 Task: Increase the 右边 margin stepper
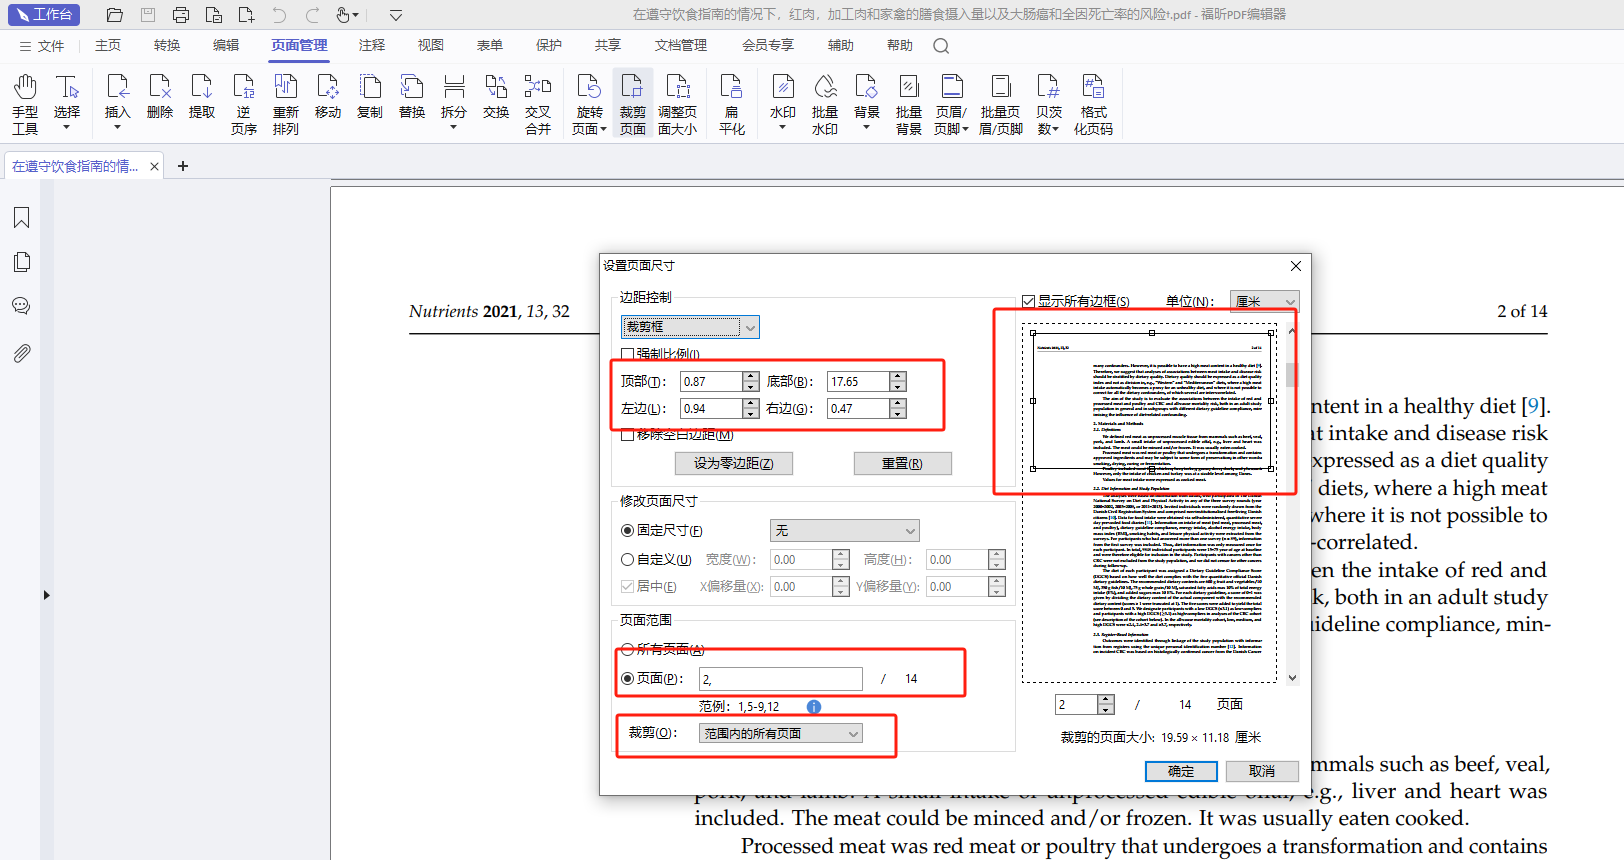[x=898, y=404]
